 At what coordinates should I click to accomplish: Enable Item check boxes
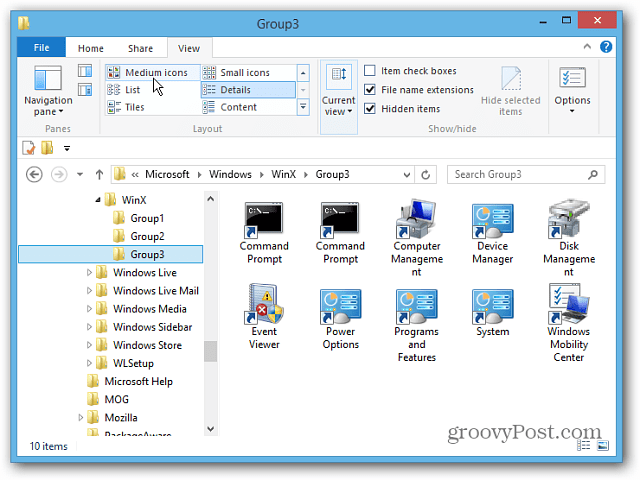point(370,71)
